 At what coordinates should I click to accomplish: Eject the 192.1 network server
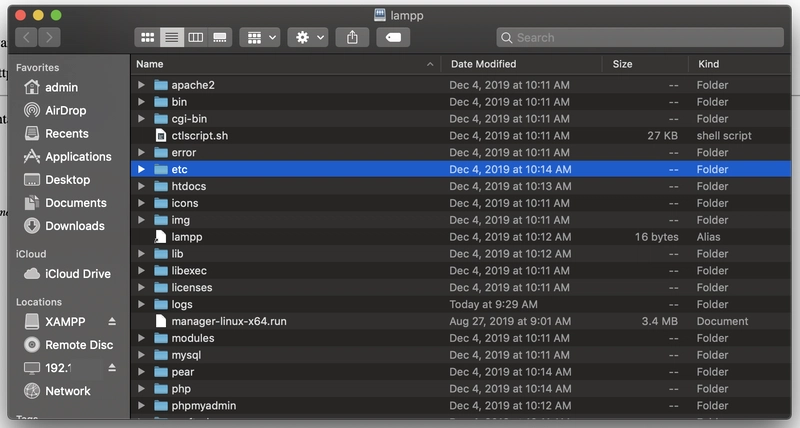point(112,368)
